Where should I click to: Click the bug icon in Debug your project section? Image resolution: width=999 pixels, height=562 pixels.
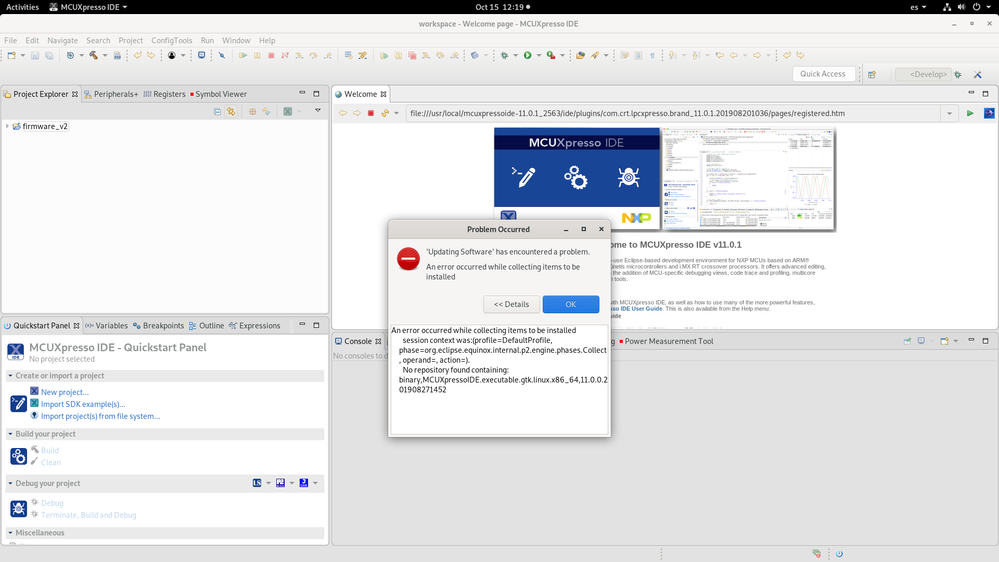point(18,508)
